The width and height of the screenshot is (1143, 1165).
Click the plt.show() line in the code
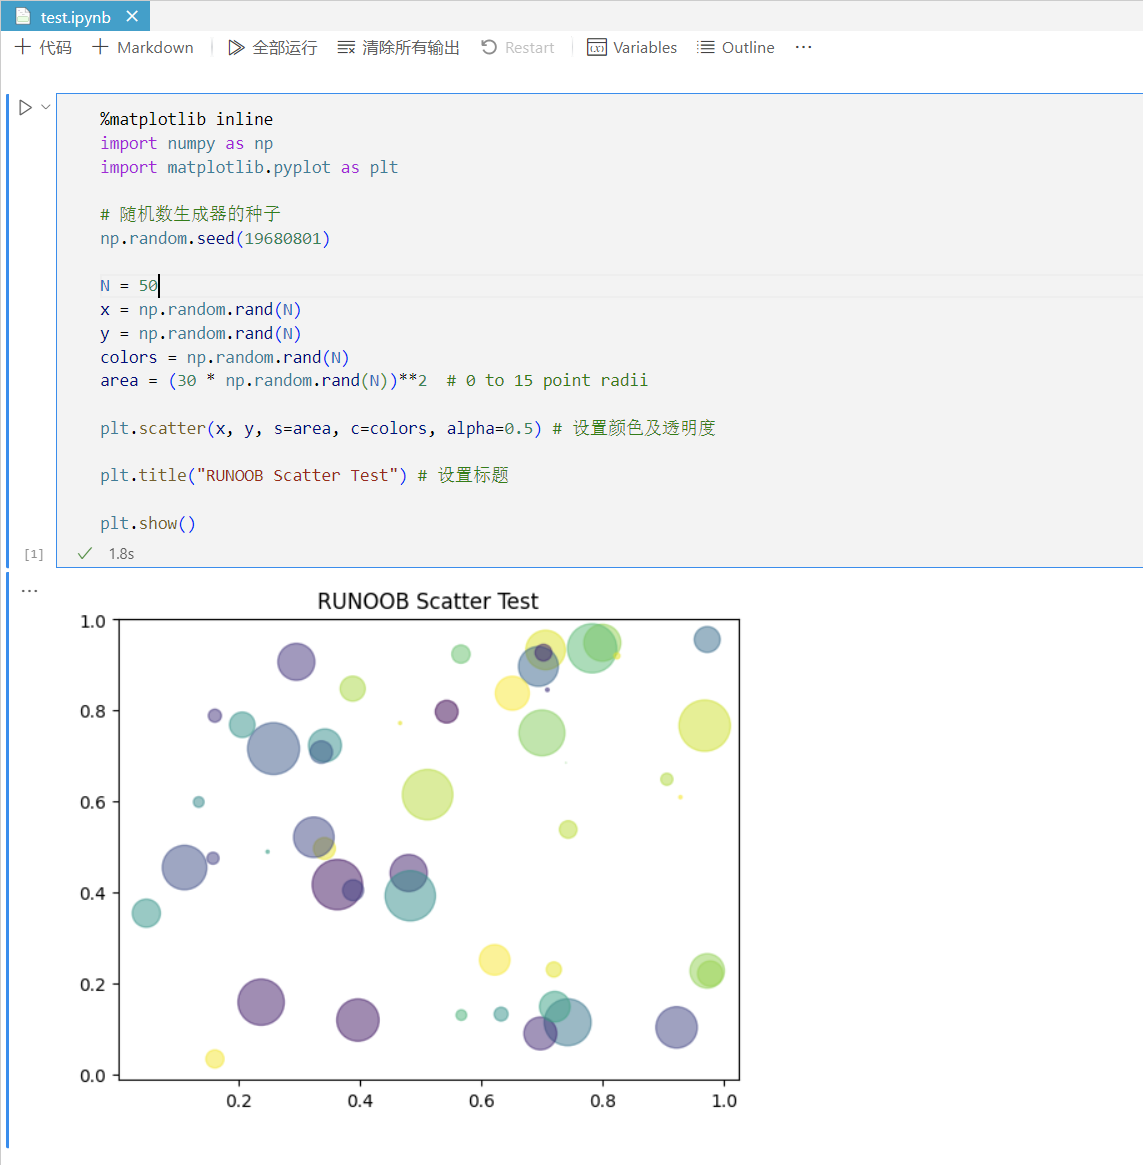click(x=148, y=523)
